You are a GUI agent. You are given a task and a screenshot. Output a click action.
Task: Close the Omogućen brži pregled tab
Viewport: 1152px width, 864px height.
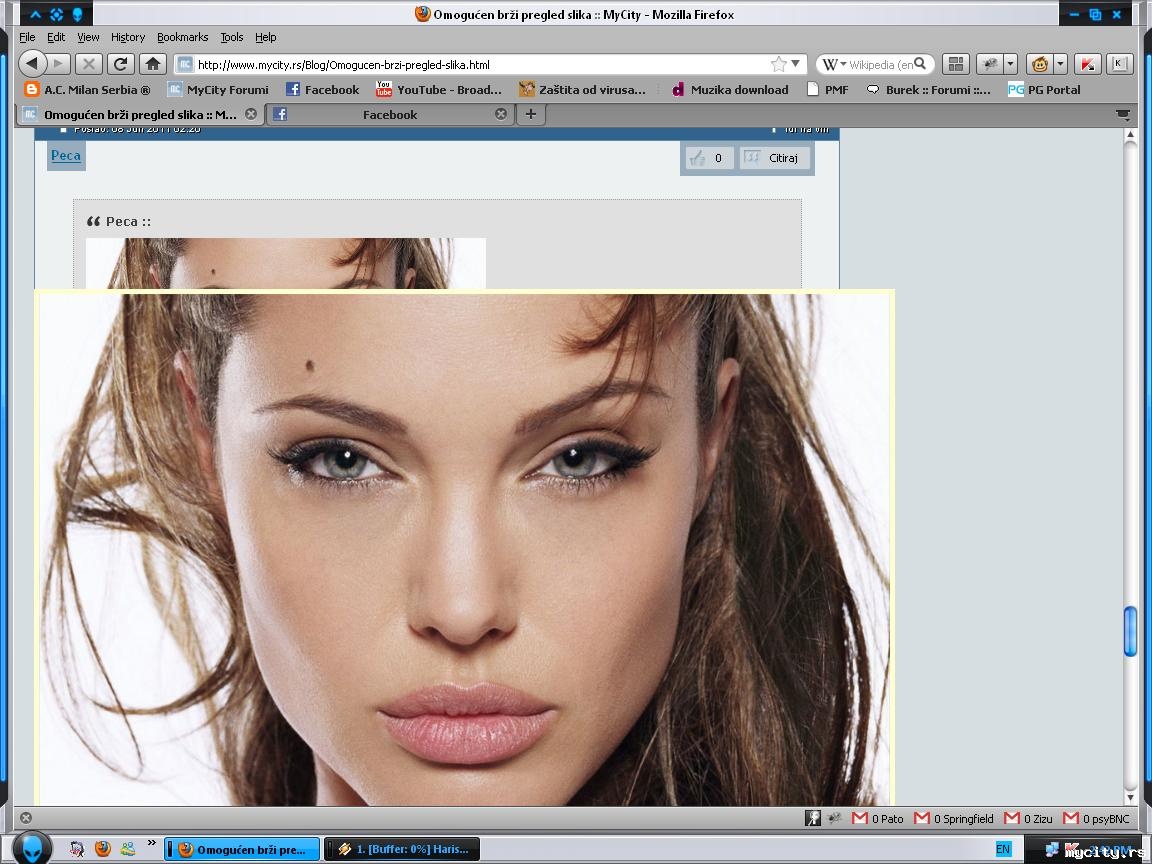[251, 114]
